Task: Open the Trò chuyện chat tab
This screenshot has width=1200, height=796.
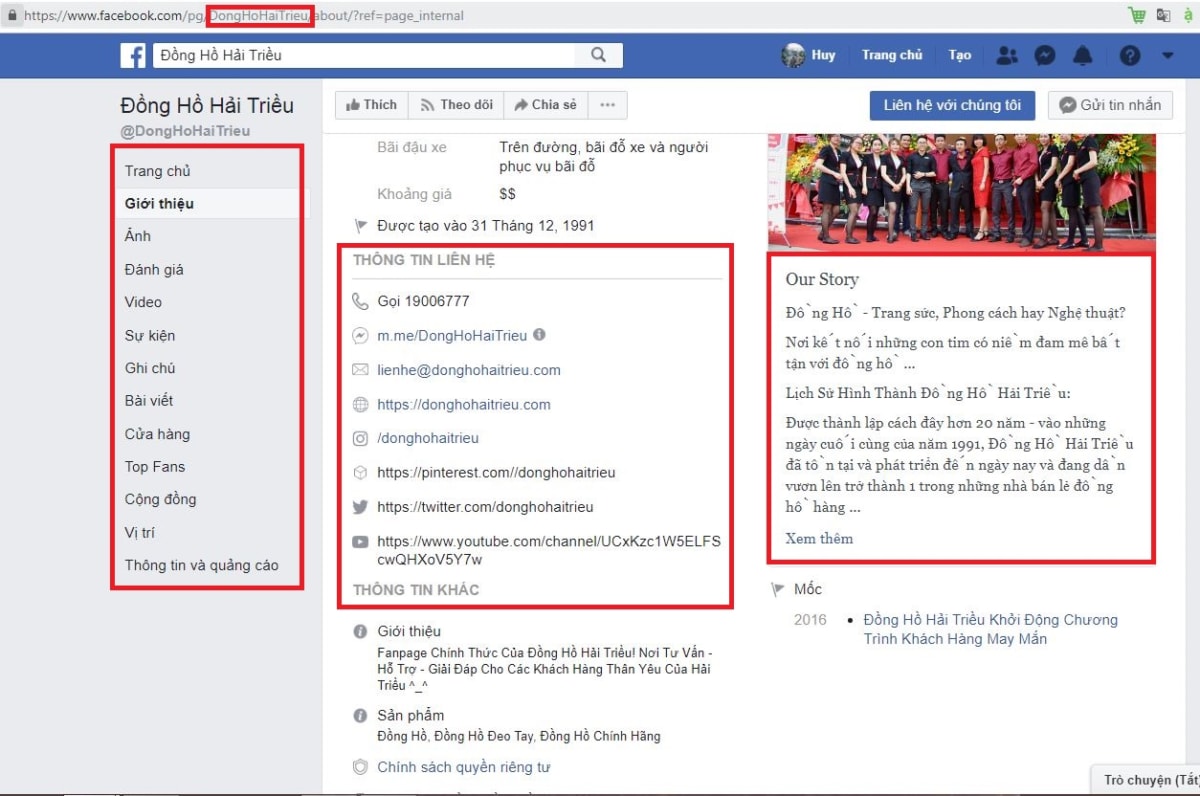Action: pos(1148,780)
